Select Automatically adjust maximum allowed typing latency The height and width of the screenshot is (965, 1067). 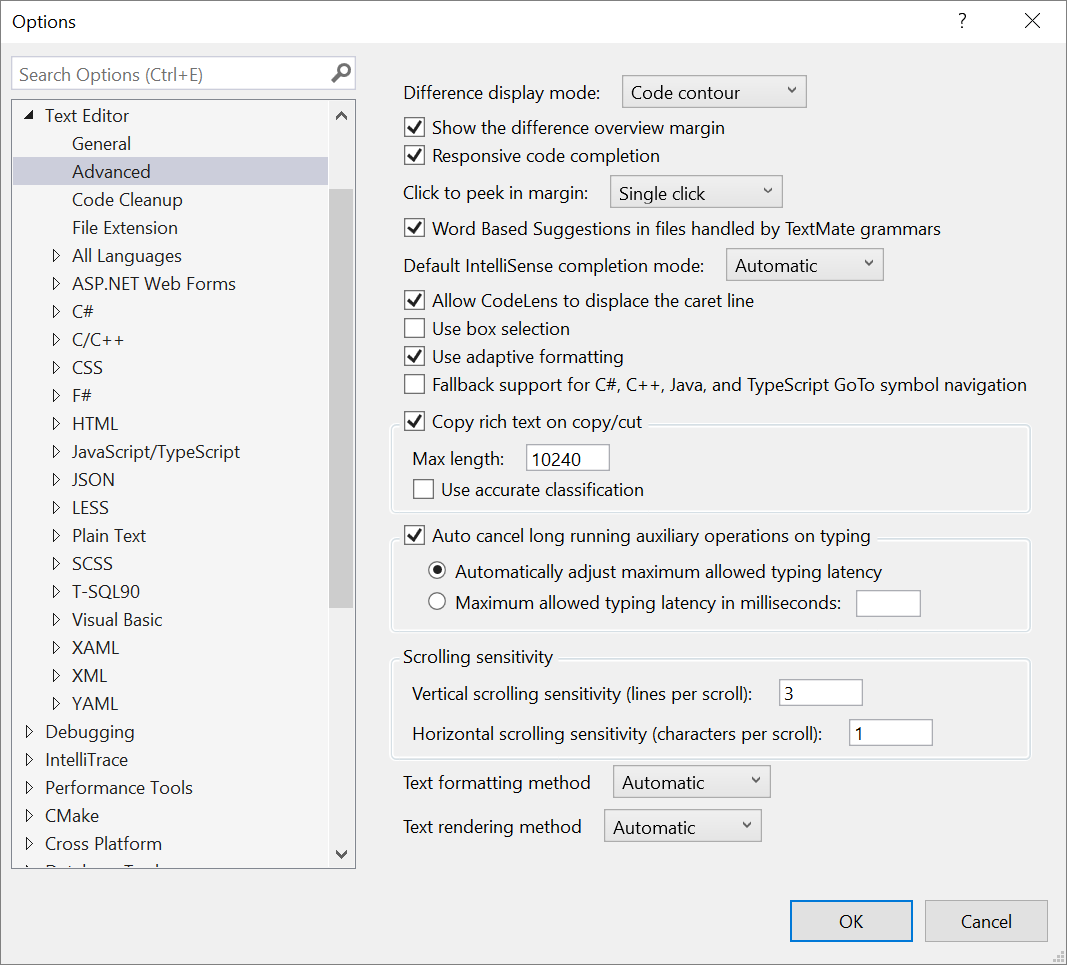point(437,570)
